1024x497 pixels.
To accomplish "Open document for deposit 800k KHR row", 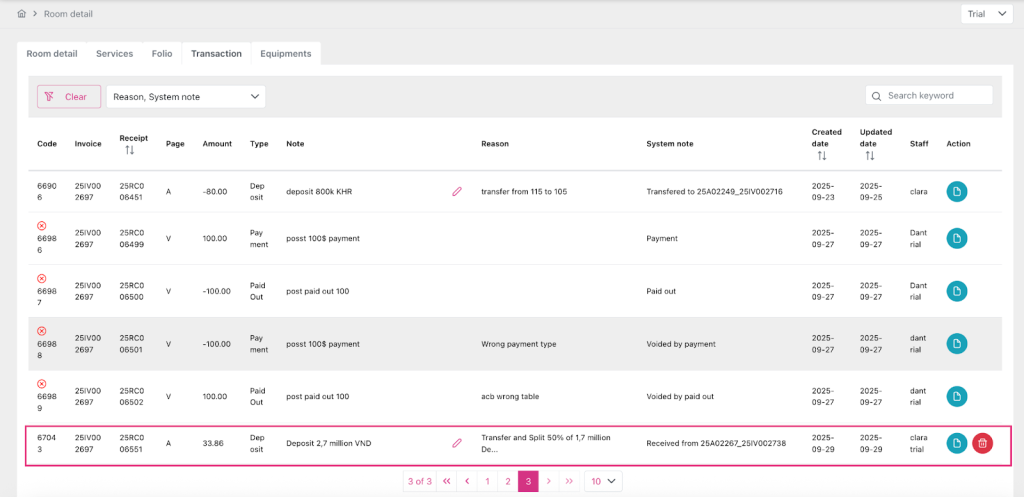I will pos(957,191).
